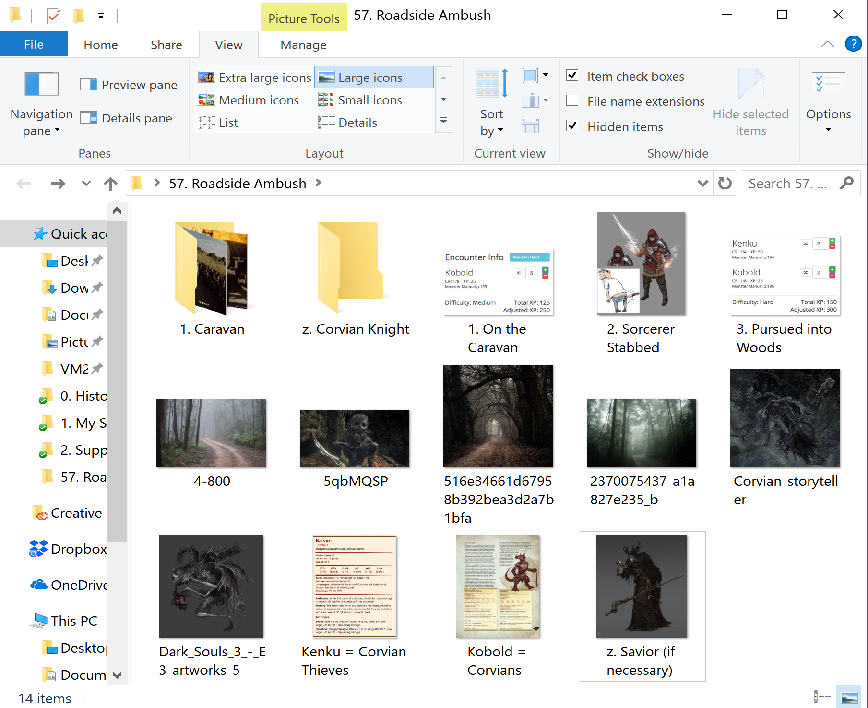Switch to large thumbnails via status bar icon
Image resolution: width=868 pixels, height=708 pixels.
(x=848, y=696)
